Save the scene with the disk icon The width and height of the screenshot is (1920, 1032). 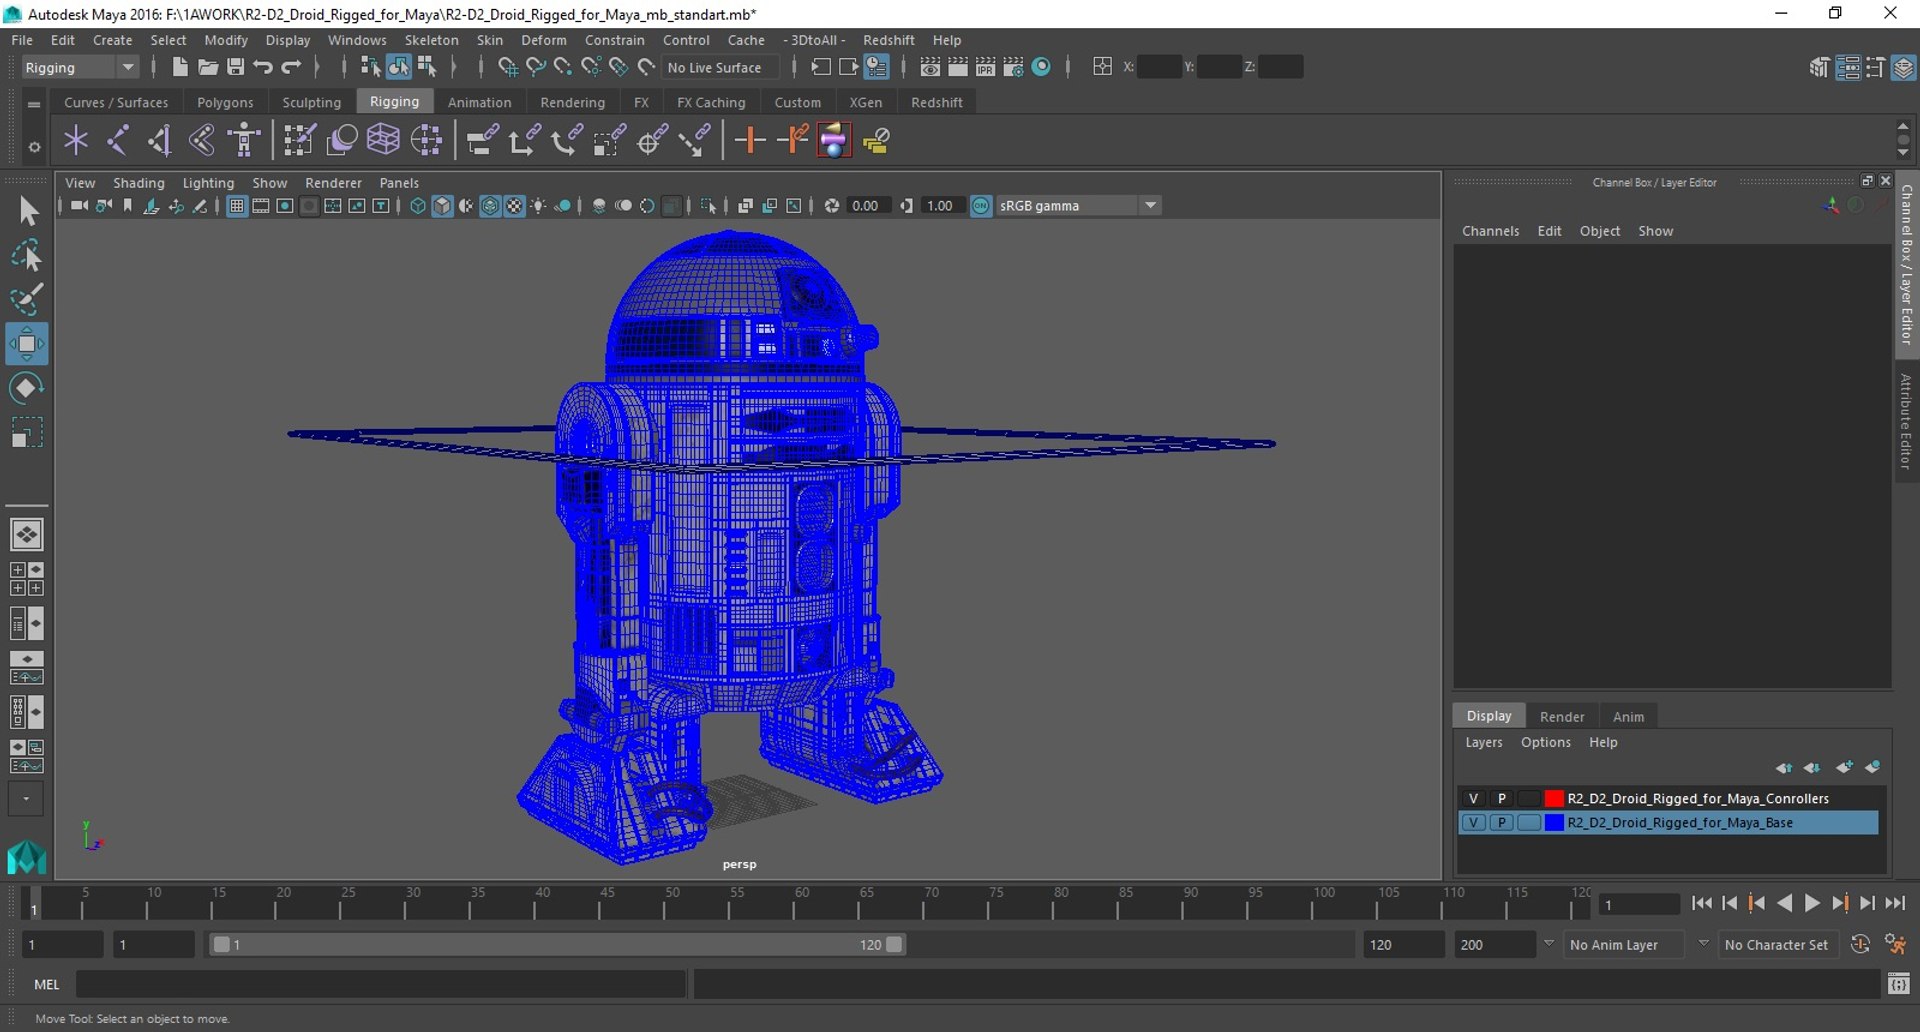[x=235, y=67]
